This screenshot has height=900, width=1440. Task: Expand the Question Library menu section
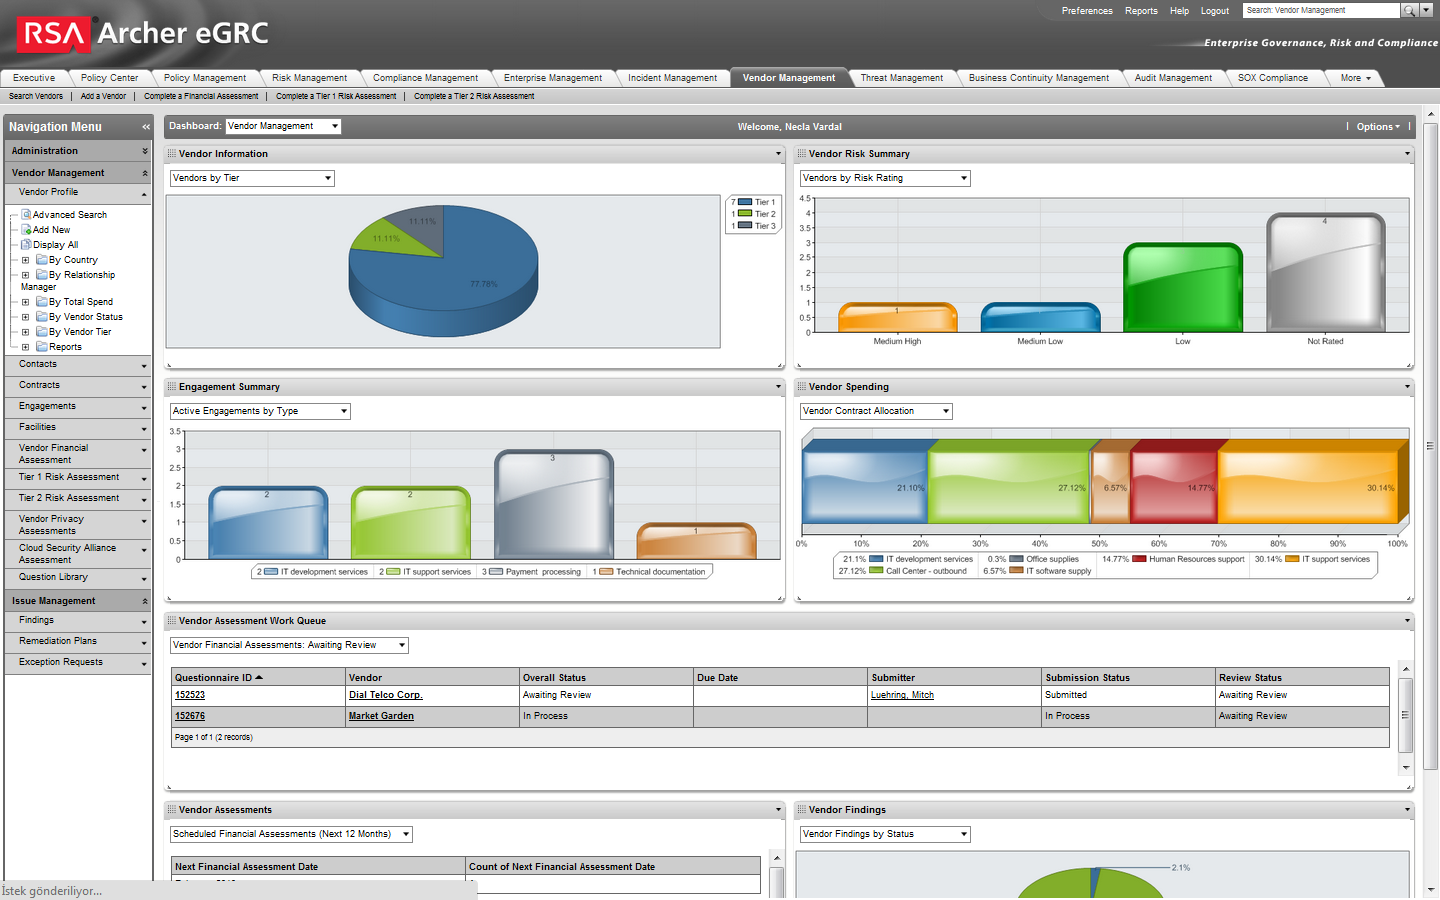tap(77, 577)
